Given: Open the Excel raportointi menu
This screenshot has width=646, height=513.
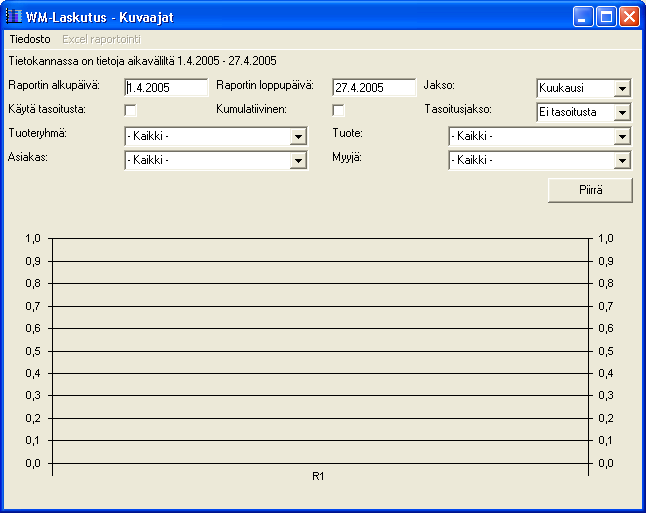Looking at the screenshot, I should point(101,39).
